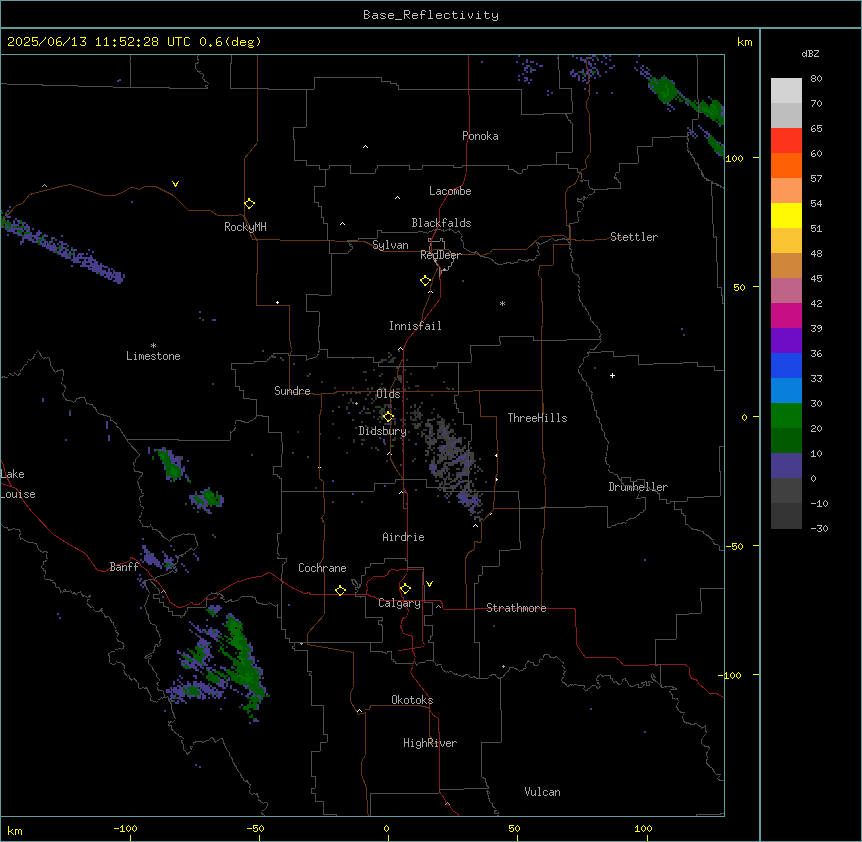Click the red 60-65 dBZ legend swatch
Viewport: 862px width, 842px height.
pyautogui.click(x=786, y=141)
